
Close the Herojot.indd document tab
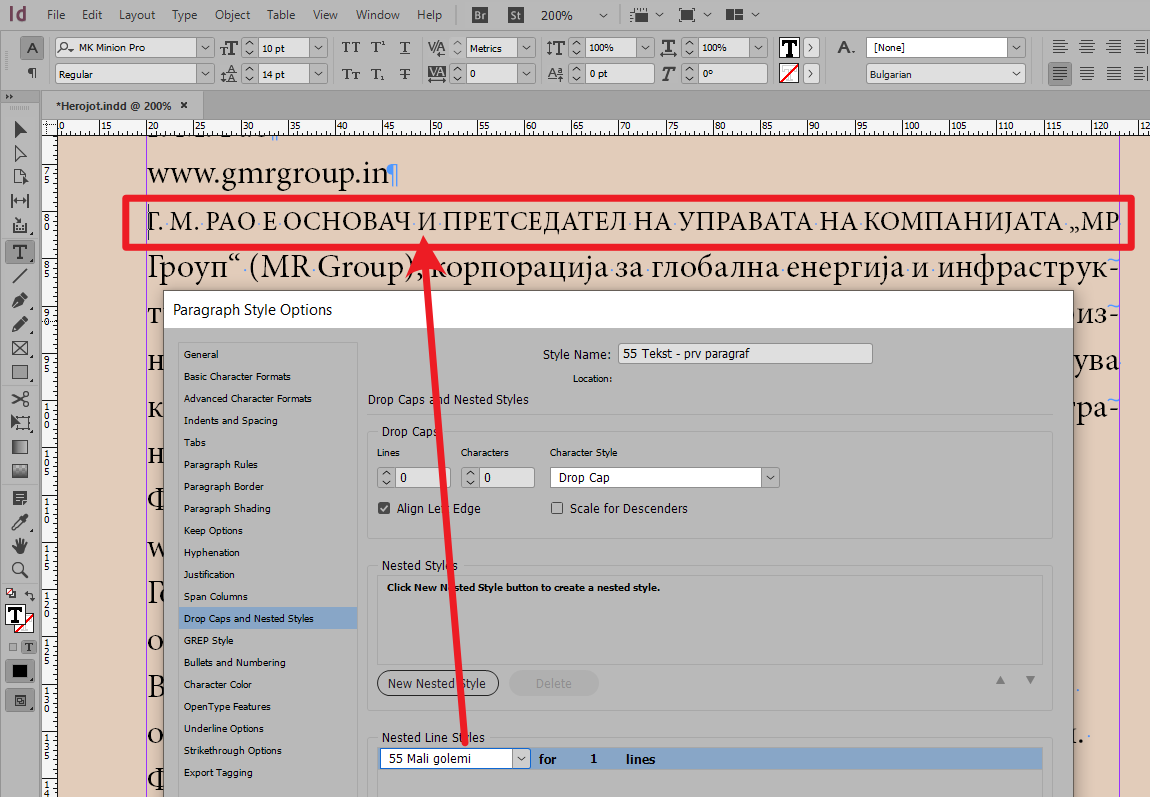(x=184, y=105)
